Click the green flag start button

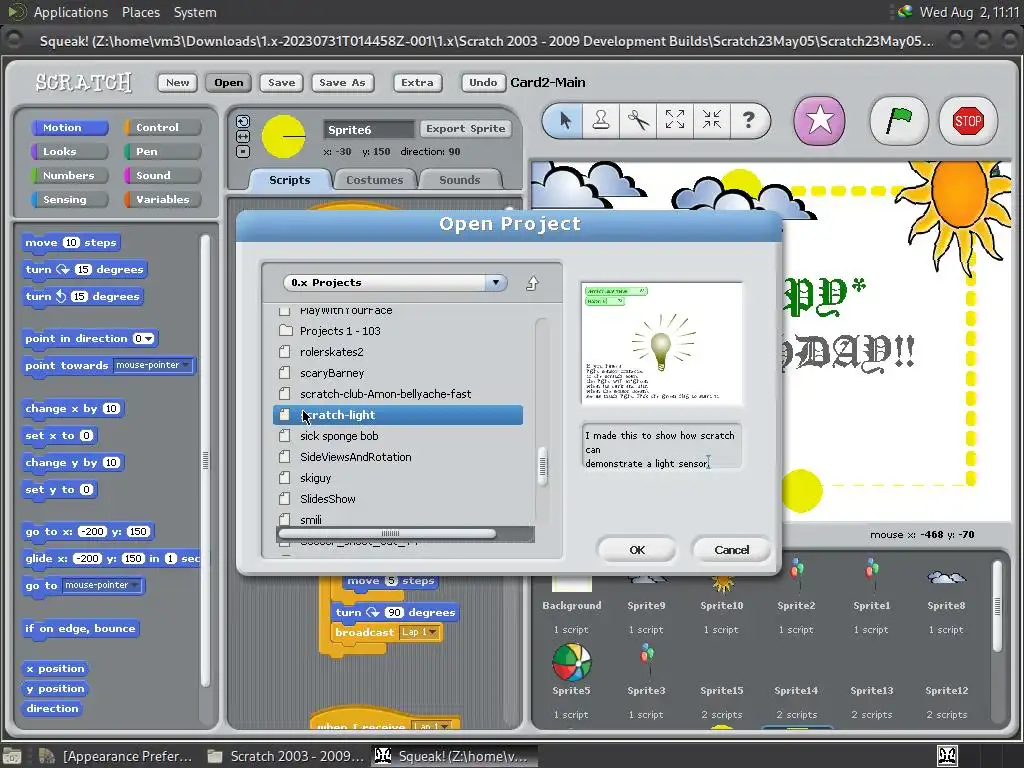pos(899,121)
